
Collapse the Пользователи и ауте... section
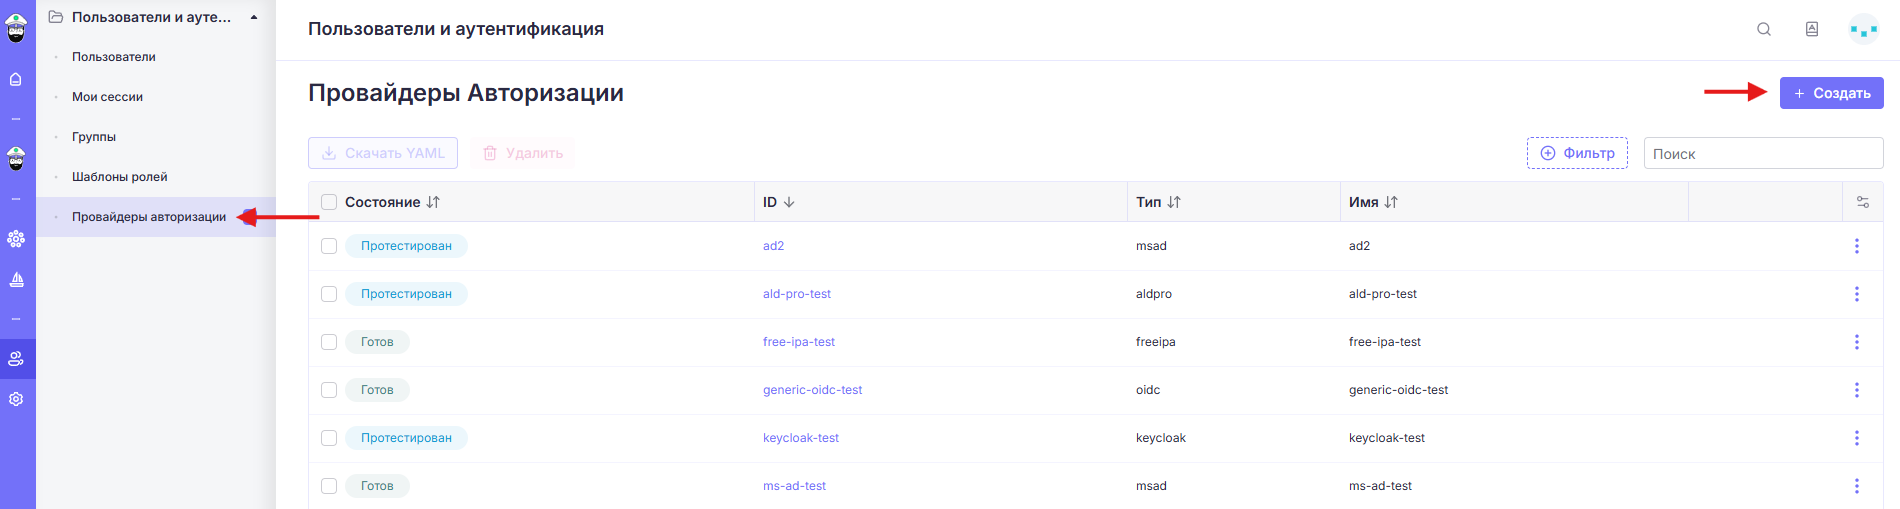pyautogui.click(x=254, y=17)
